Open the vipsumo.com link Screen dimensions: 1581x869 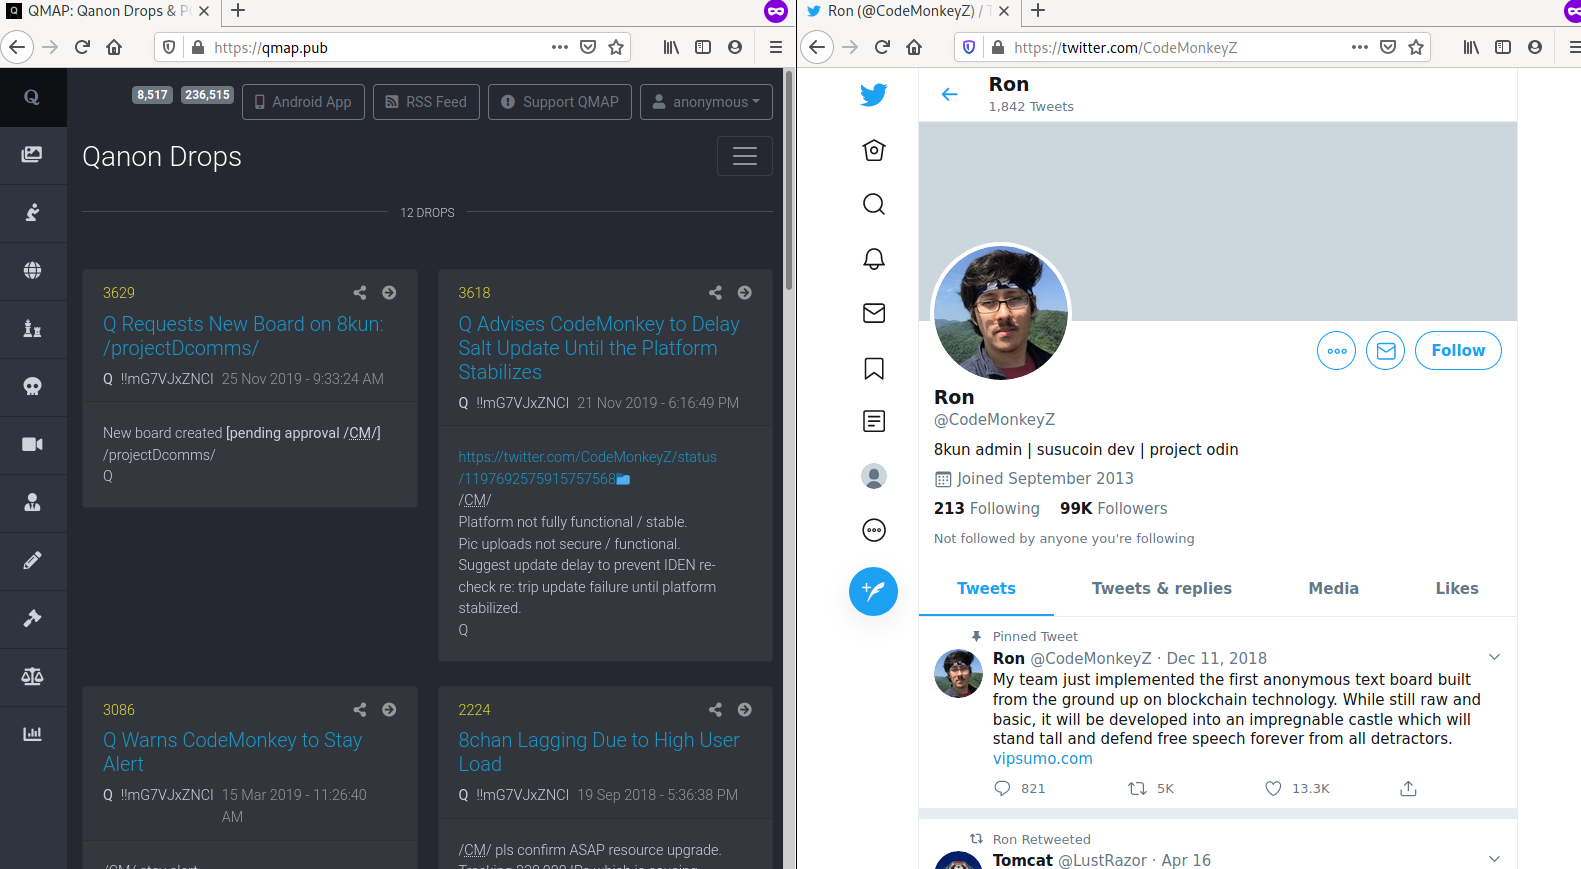(1043, 759)
